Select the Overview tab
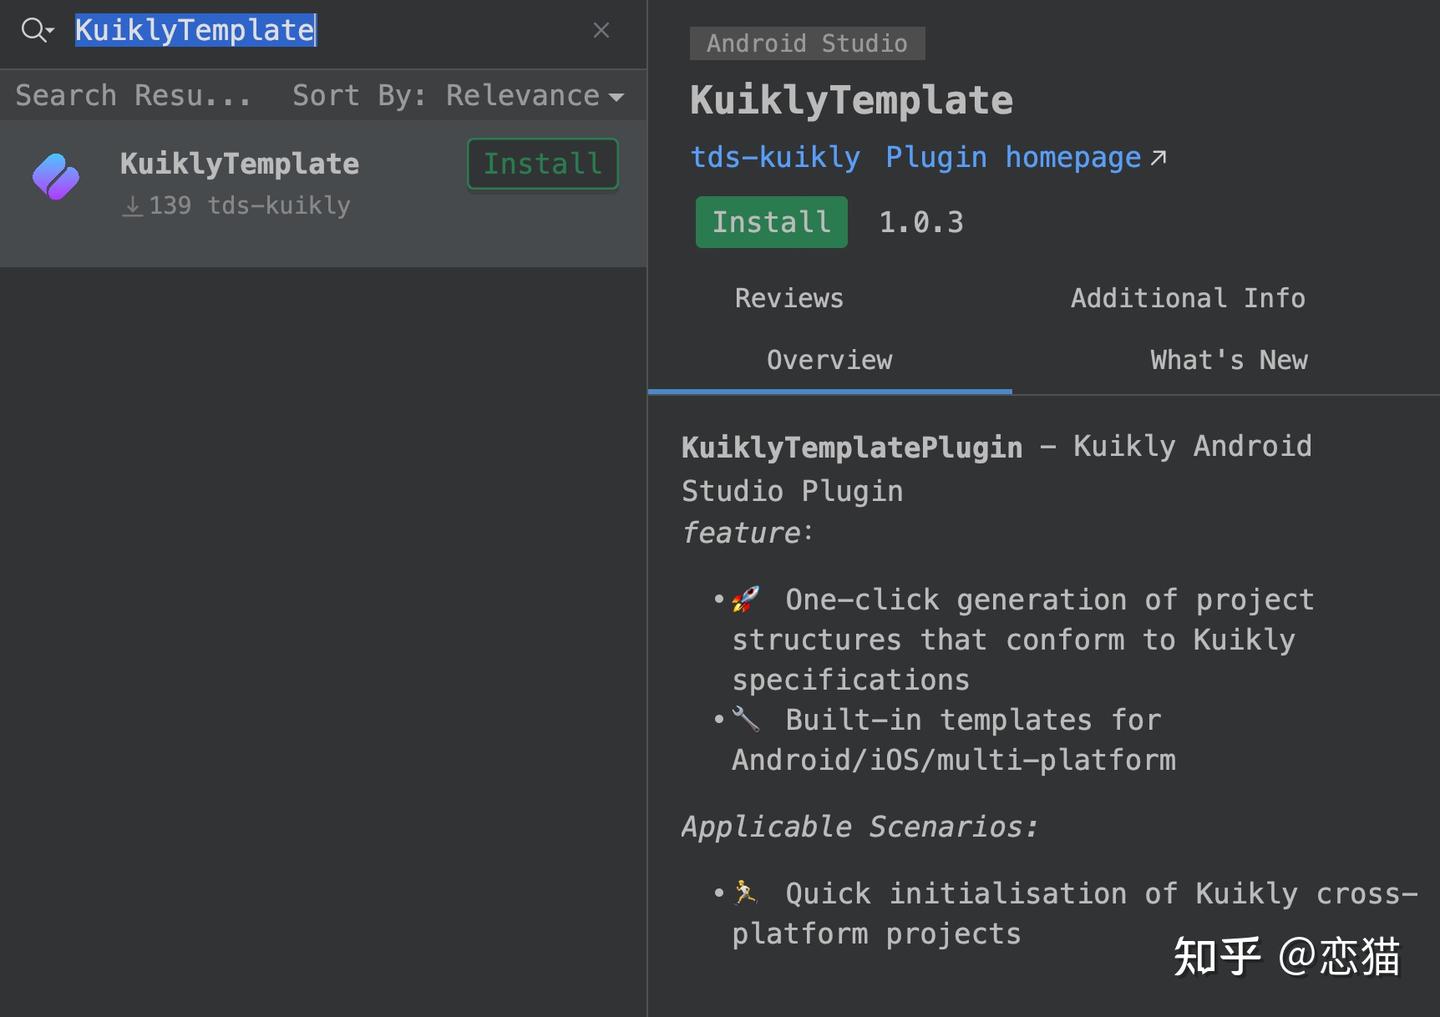 coord(829,360)
